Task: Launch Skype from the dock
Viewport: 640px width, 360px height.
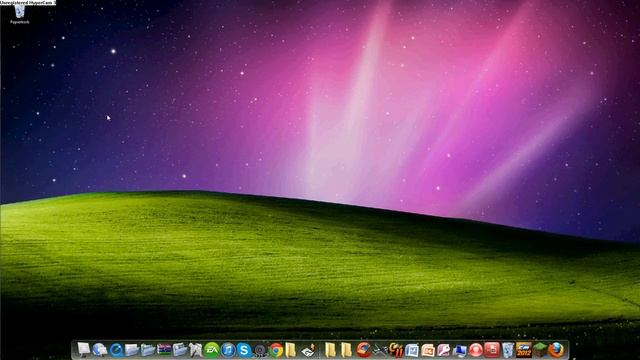Action: click(244, 350)
